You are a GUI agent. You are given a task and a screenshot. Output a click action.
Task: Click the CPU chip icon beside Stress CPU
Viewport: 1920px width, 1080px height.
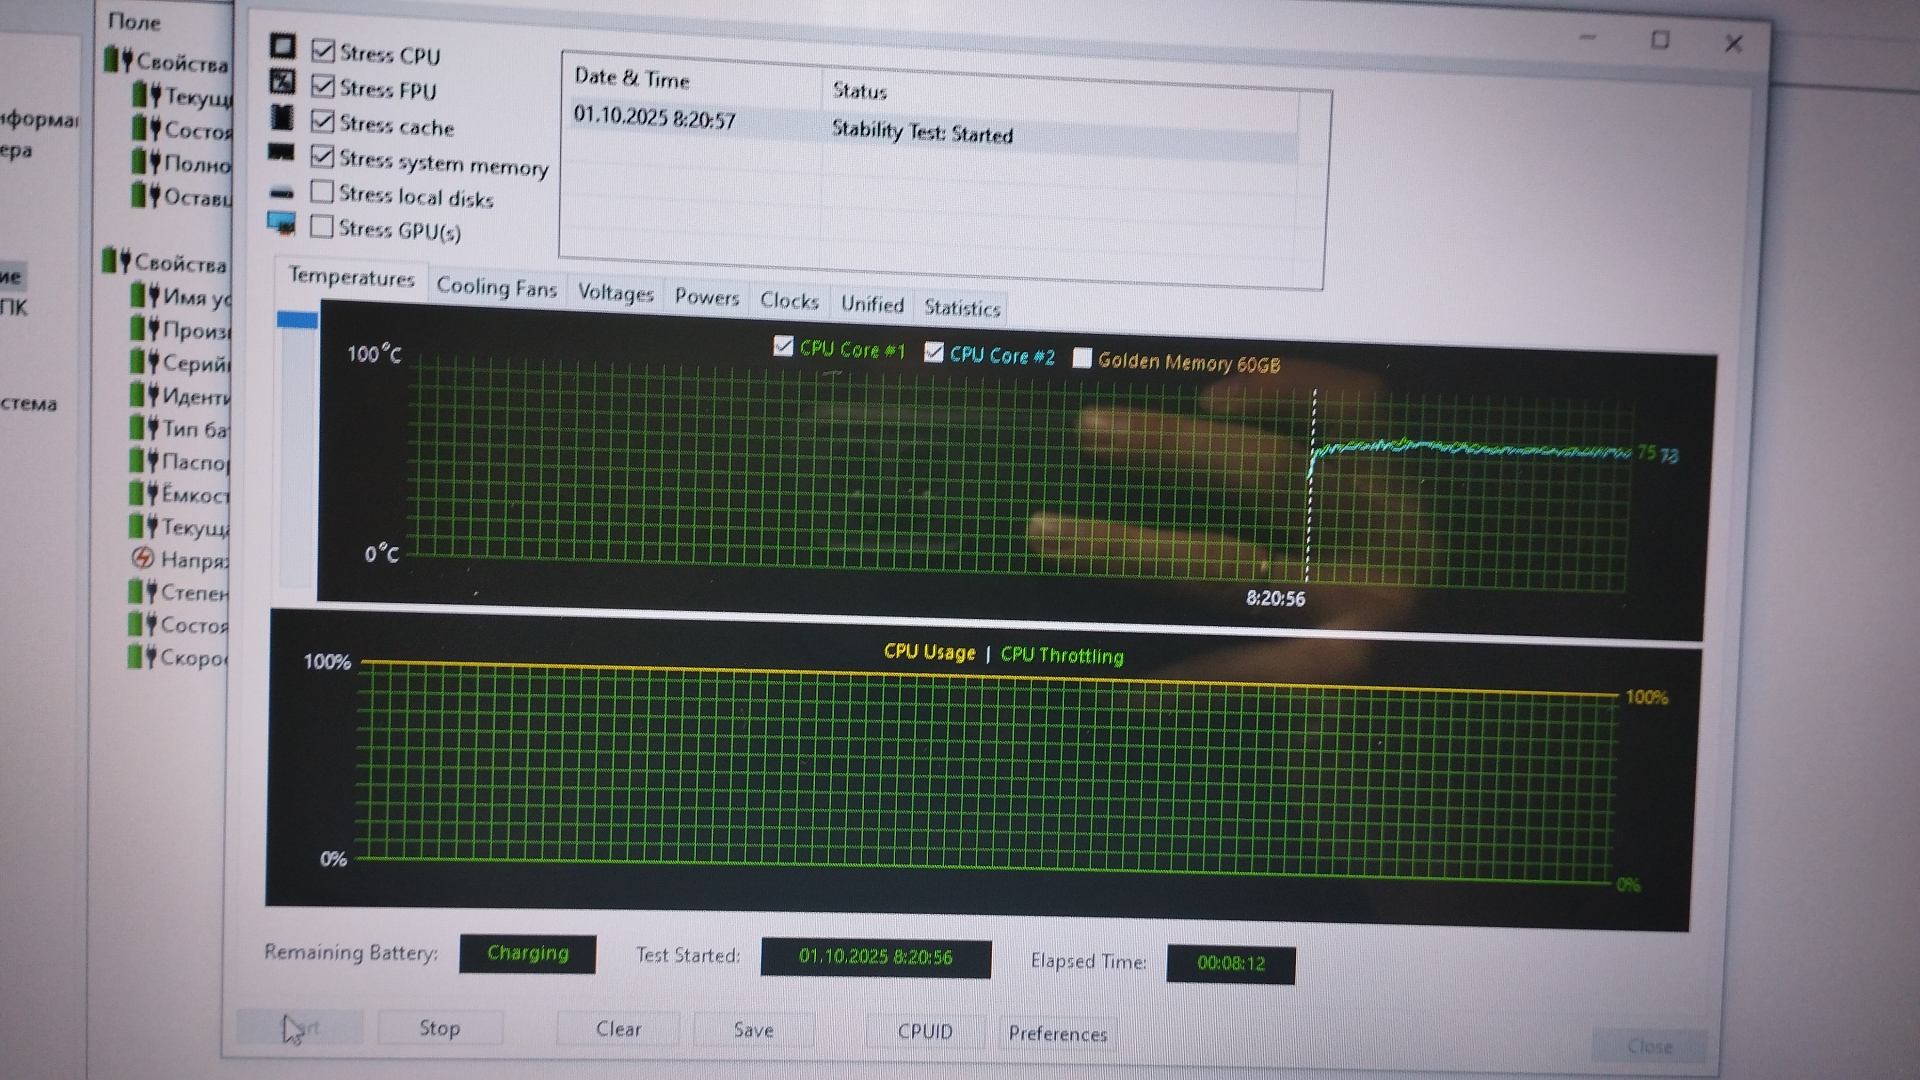pos(283,46)
